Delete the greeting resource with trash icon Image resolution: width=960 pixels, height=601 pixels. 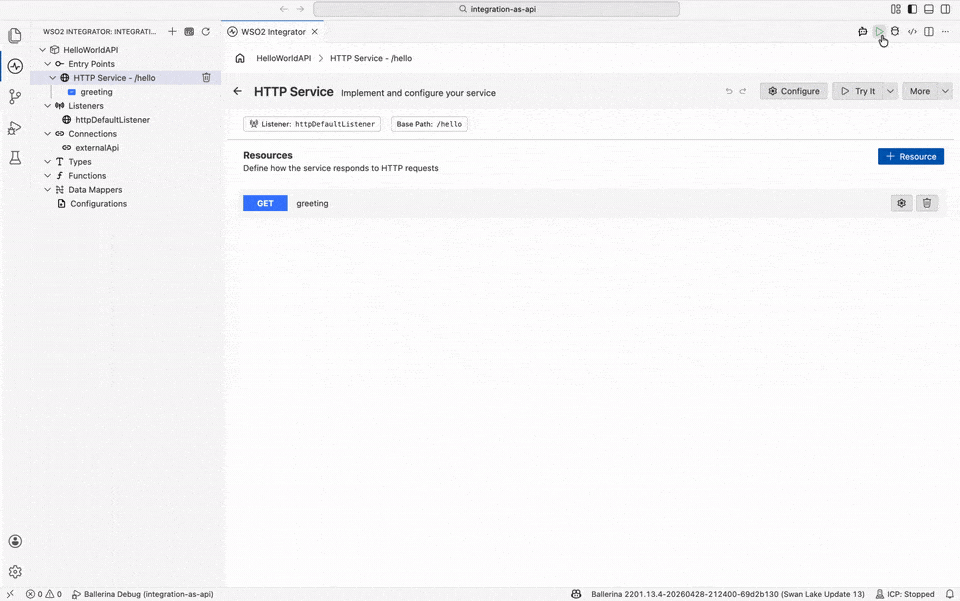tap(927, 203)
